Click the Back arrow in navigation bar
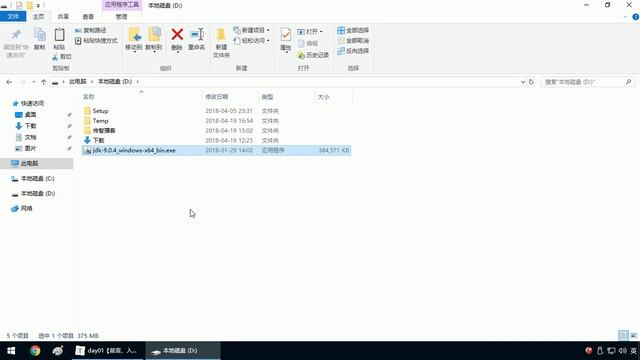The height and width of the screenshot is (360, 640). pyautogui.click(x=9, y=82)
